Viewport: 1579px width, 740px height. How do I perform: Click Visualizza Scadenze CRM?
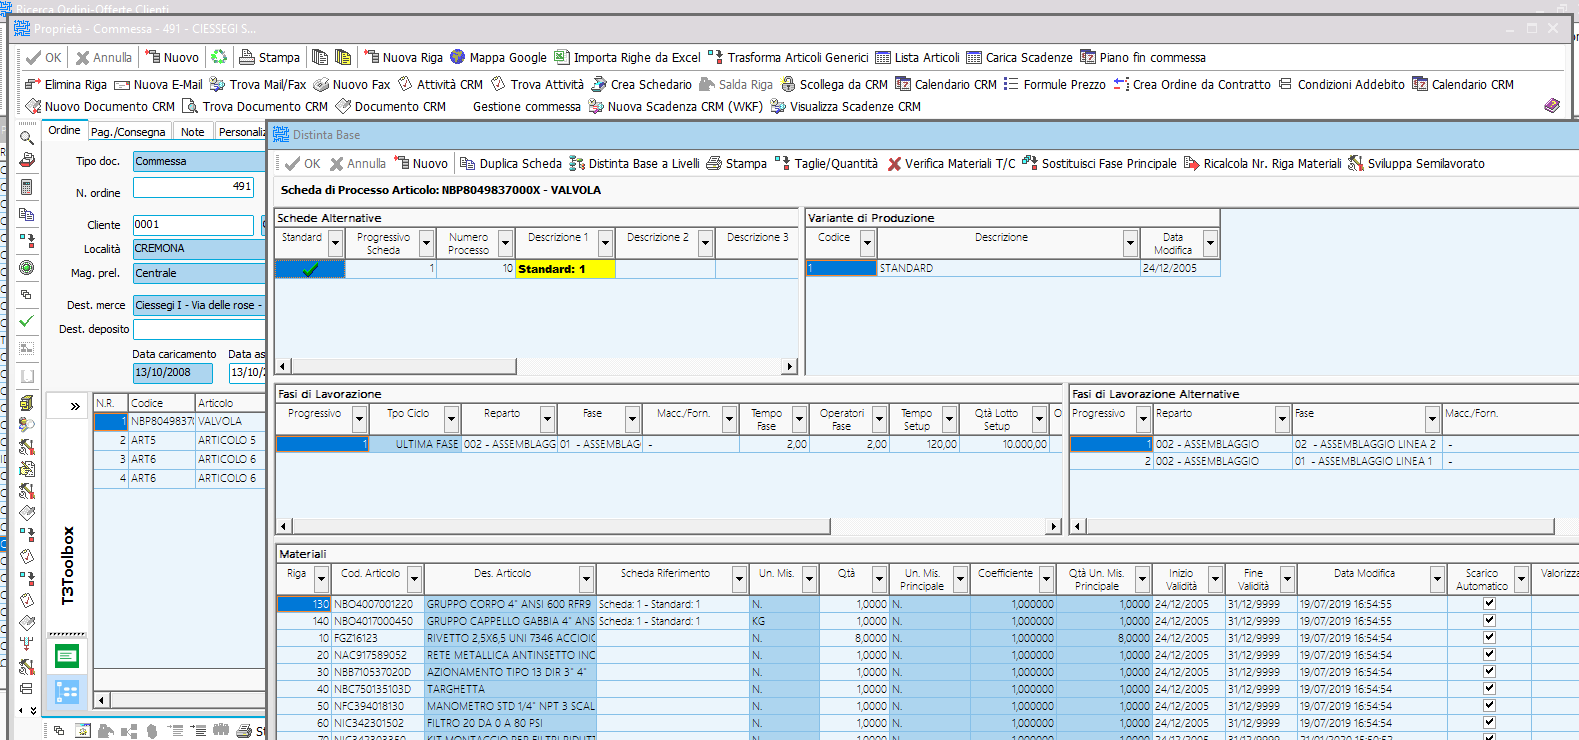click(845, 106)
